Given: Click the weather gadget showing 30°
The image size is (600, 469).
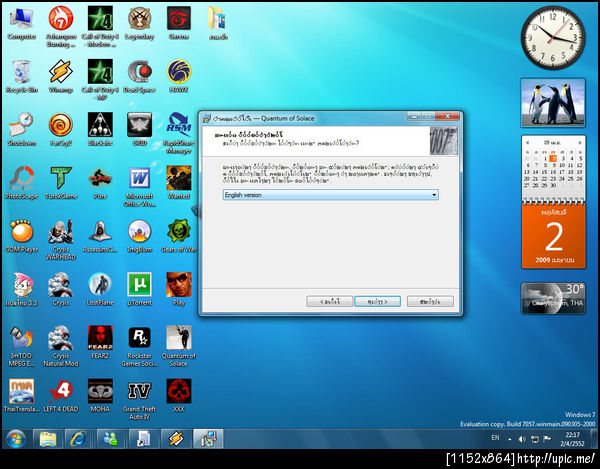Looking at the screenshot, I should [x=553, y=298].
